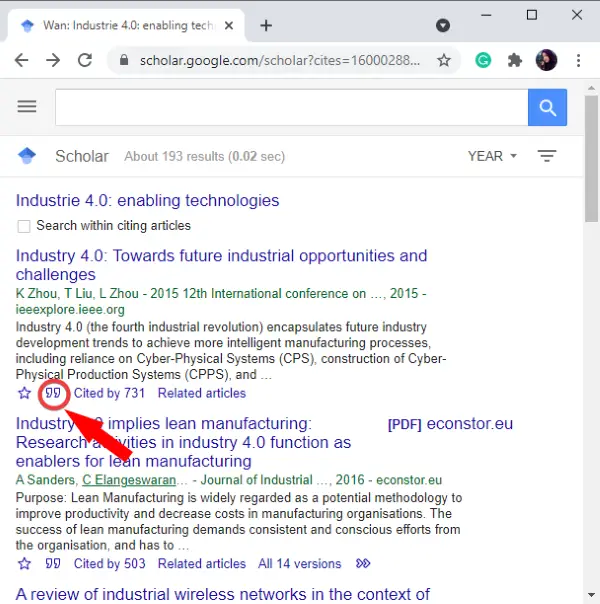Click the blue search magnifier button

tap(547, 107)
